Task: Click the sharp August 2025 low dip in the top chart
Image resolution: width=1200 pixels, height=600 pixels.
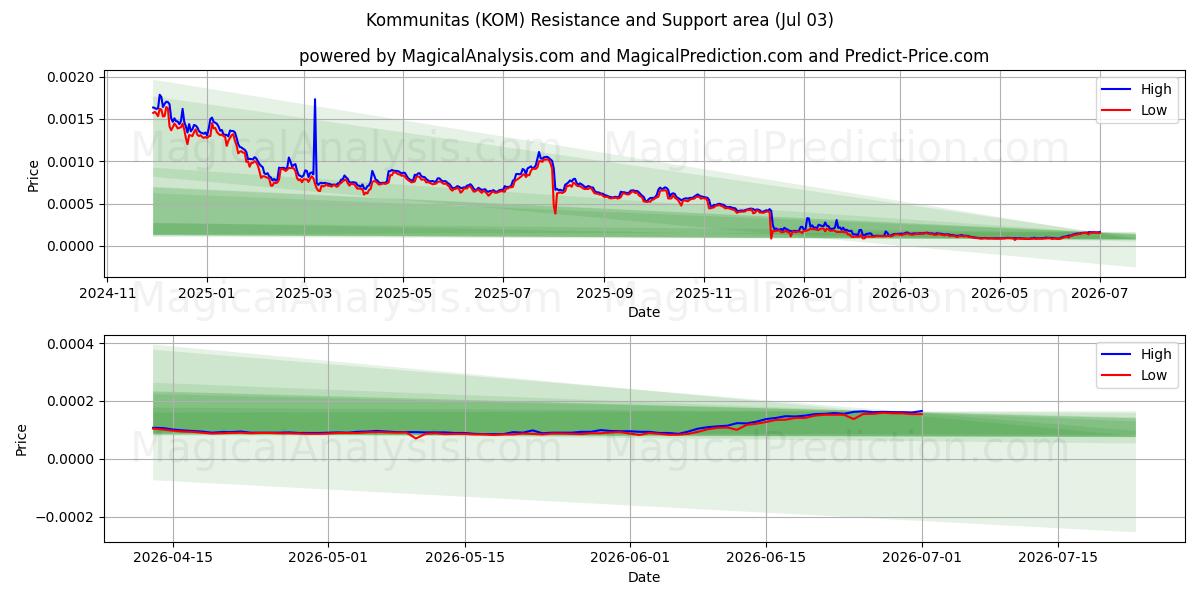Action: 555,212
